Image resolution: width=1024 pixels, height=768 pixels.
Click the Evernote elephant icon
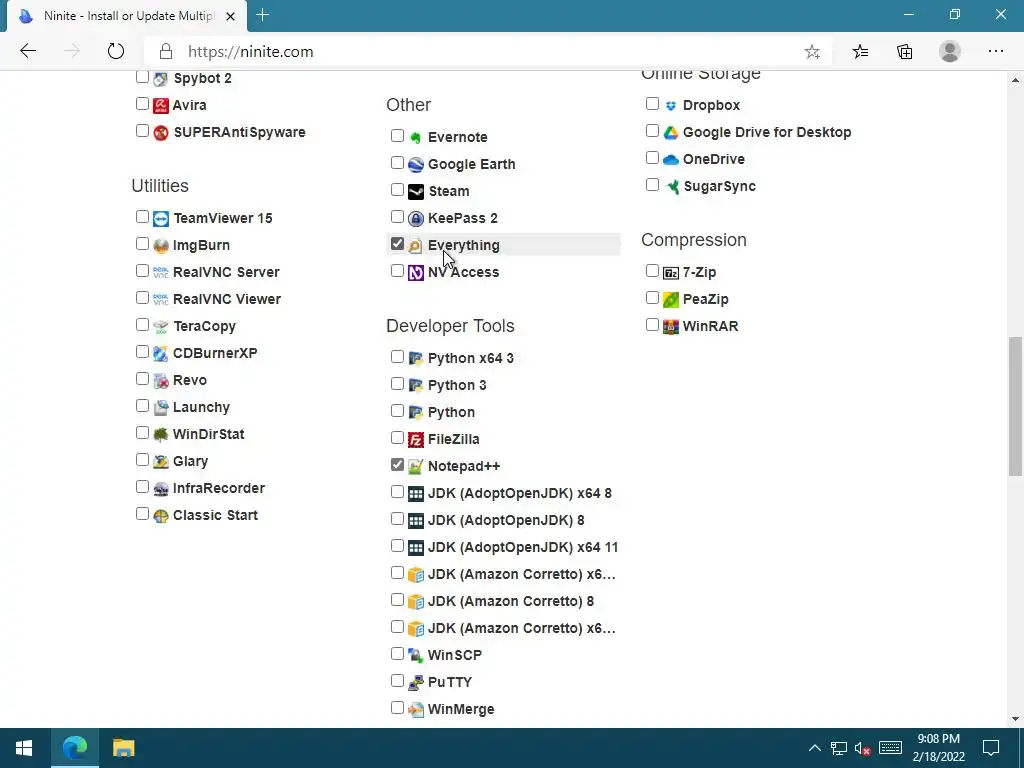click(416, 137)
